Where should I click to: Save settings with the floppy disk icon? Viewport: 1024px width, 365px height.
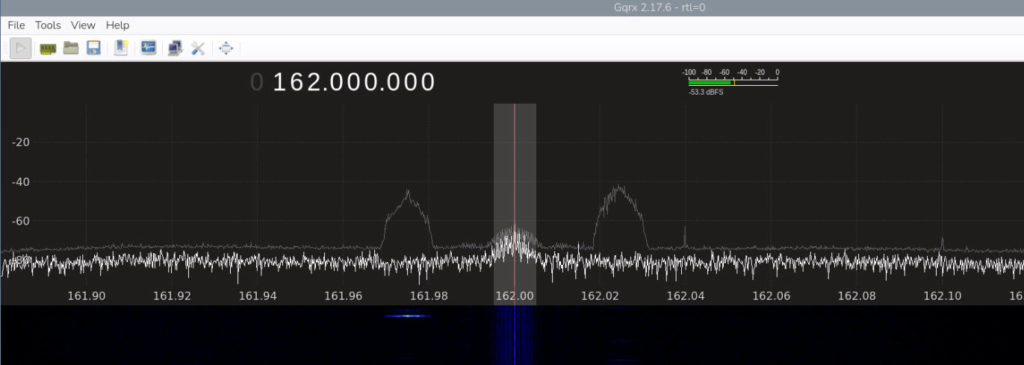pos(94,48)
